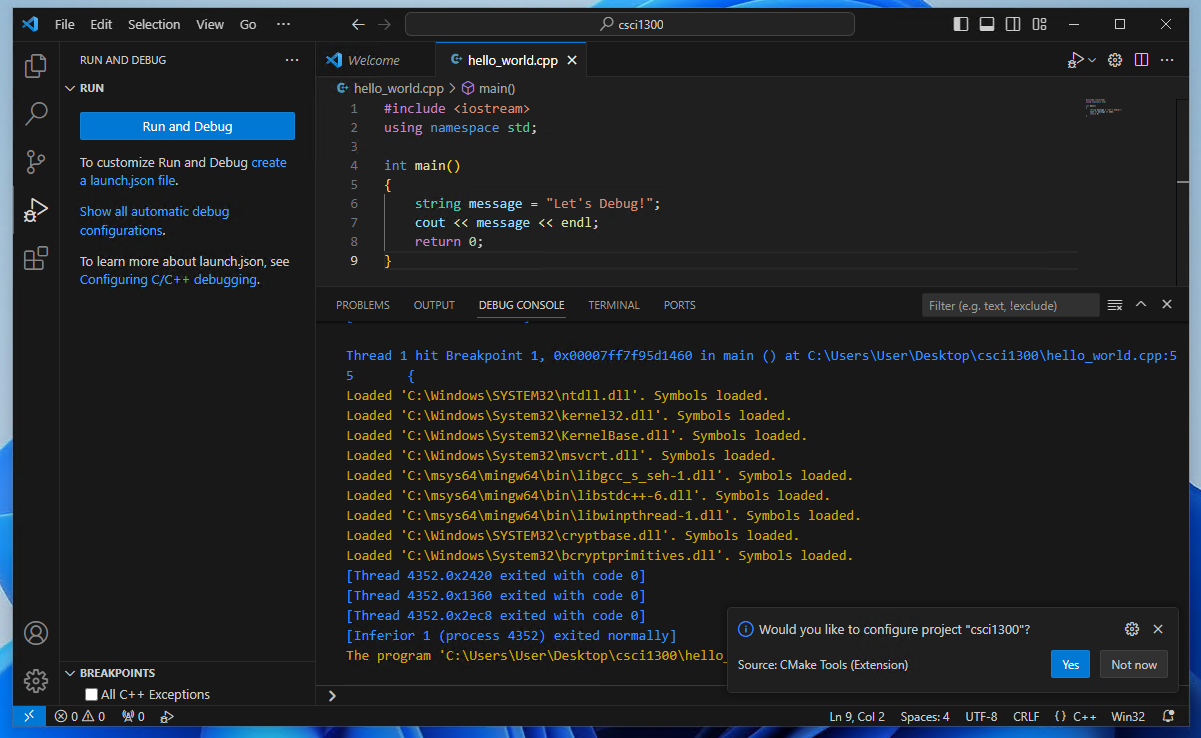Open the View menu
The width and height of the screenshot is (1201, 738).
coord(210,24)
